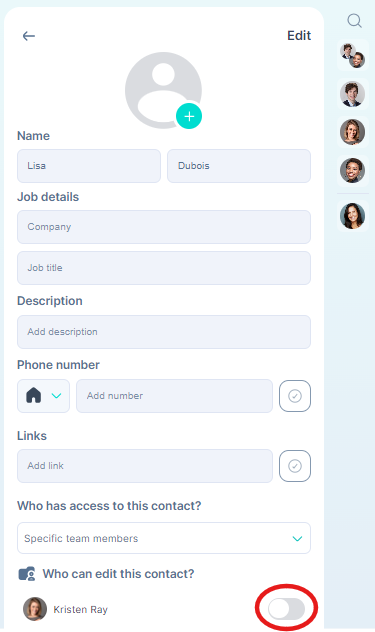The width and height of the screenshot is (375, 632).
Task: Click the Edit button at the top
Action: pyautogui.click(x=299, y=36)
